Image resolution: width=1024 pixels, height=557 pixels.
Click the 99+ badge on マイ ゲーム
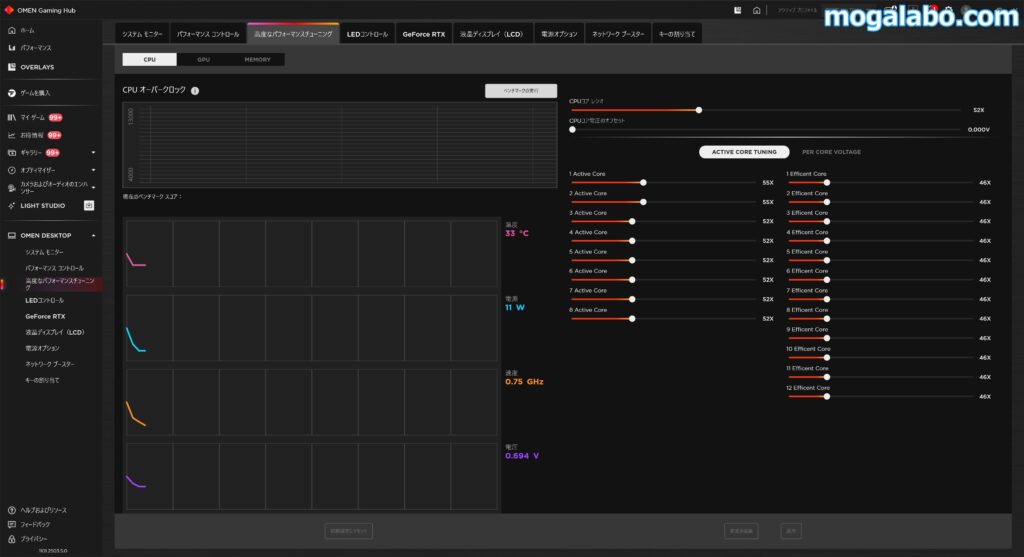pyautogui.click(x=56, y=118)
